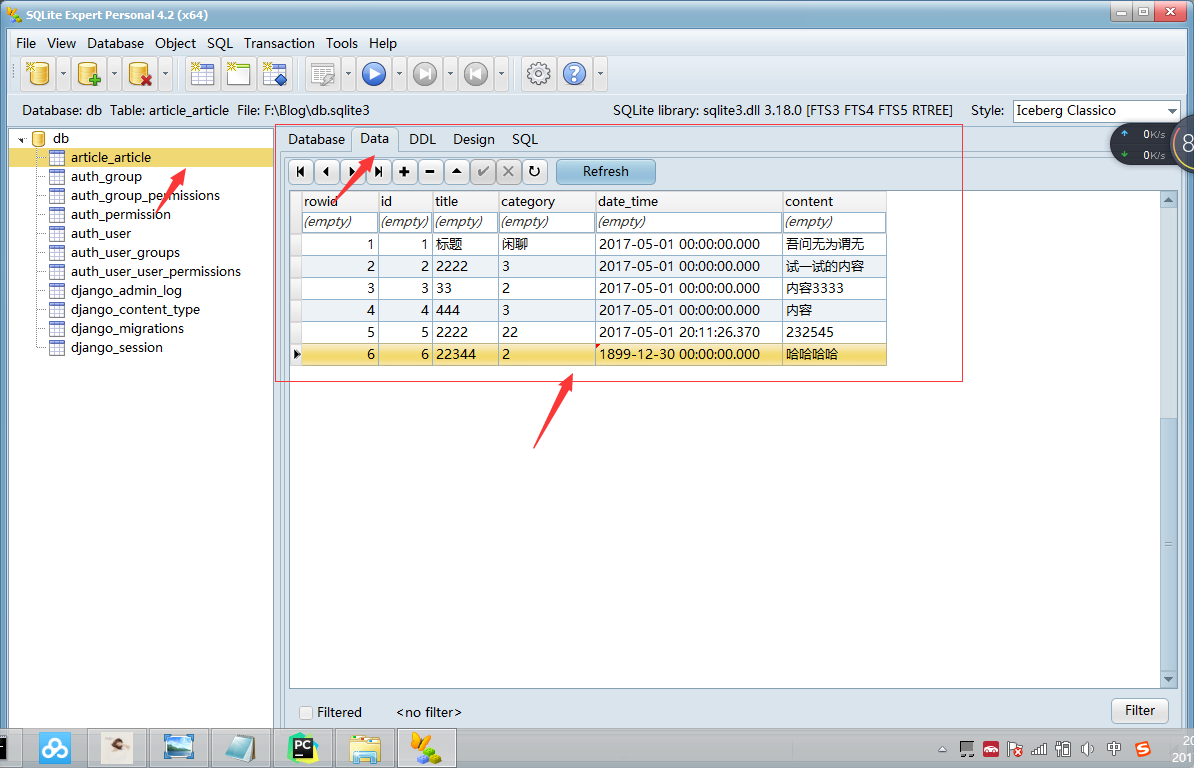Select the auth_user table in tree
The width and height of the screenshot is (1194, 768).
point(101,234)
